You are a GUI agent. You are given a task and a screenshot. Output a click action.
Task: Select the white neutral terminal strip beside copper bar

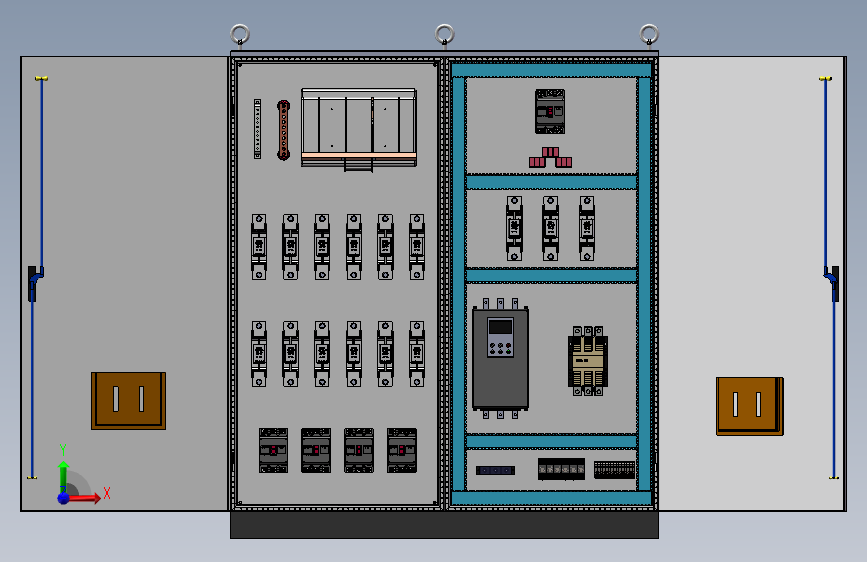tap(257, 129)
